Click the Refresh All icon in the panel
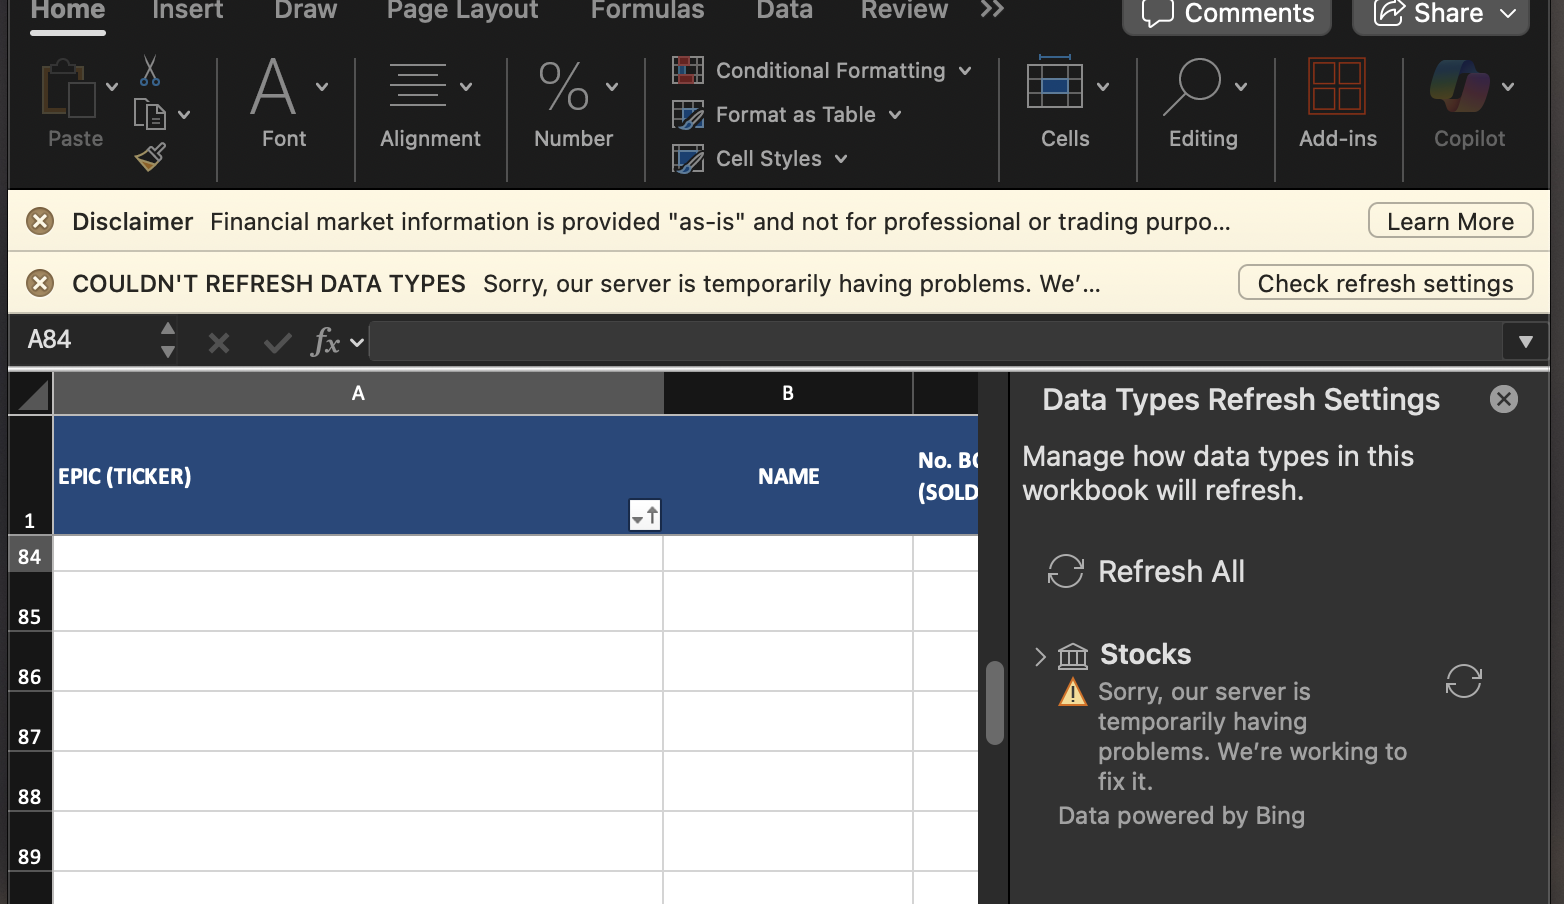The image size is (1564, 904). point(1065,571)
